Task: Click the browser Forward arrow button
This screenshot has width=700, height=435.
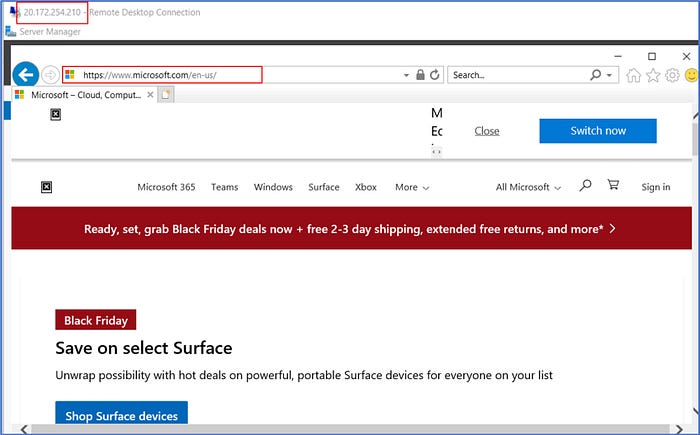Action: 50,75
